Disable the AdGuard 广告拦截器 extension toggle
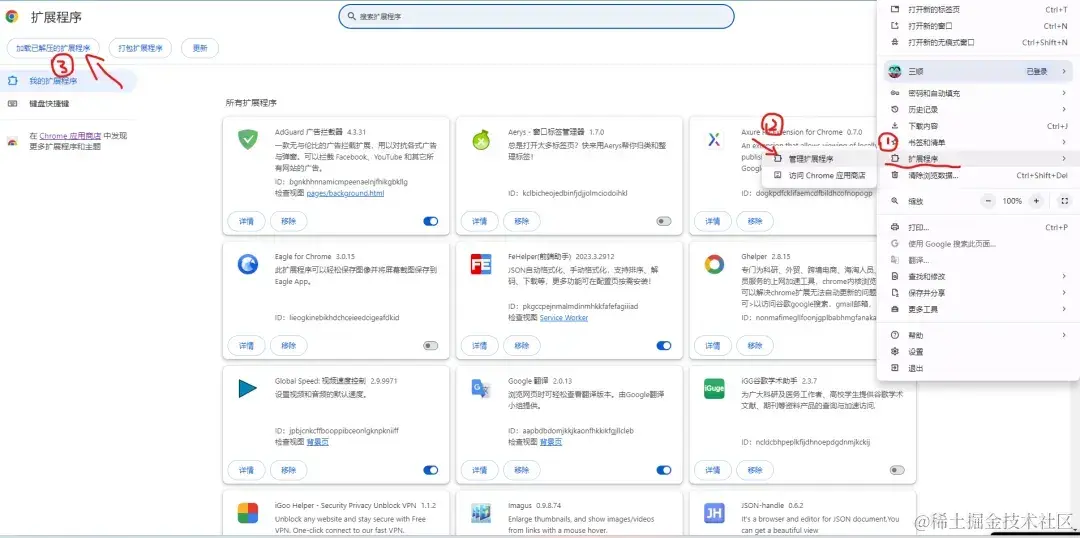Image resolution: width=1080 pixels, height=538 pixels. [431, 221]
